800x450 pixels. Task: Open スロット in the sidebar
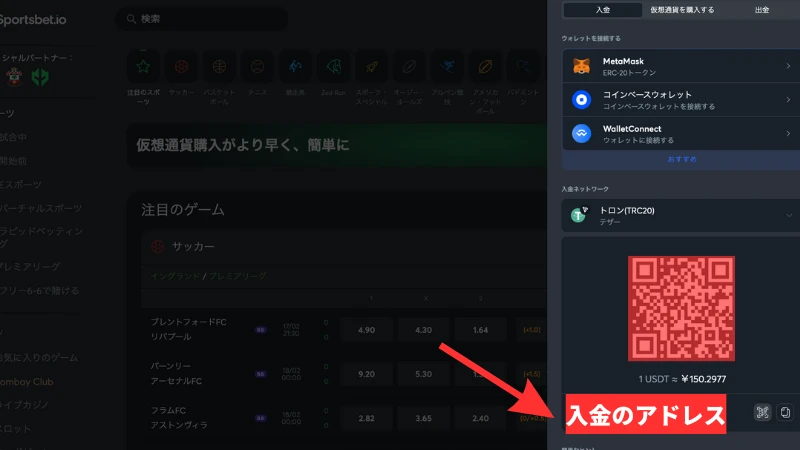tap(16, 429)
